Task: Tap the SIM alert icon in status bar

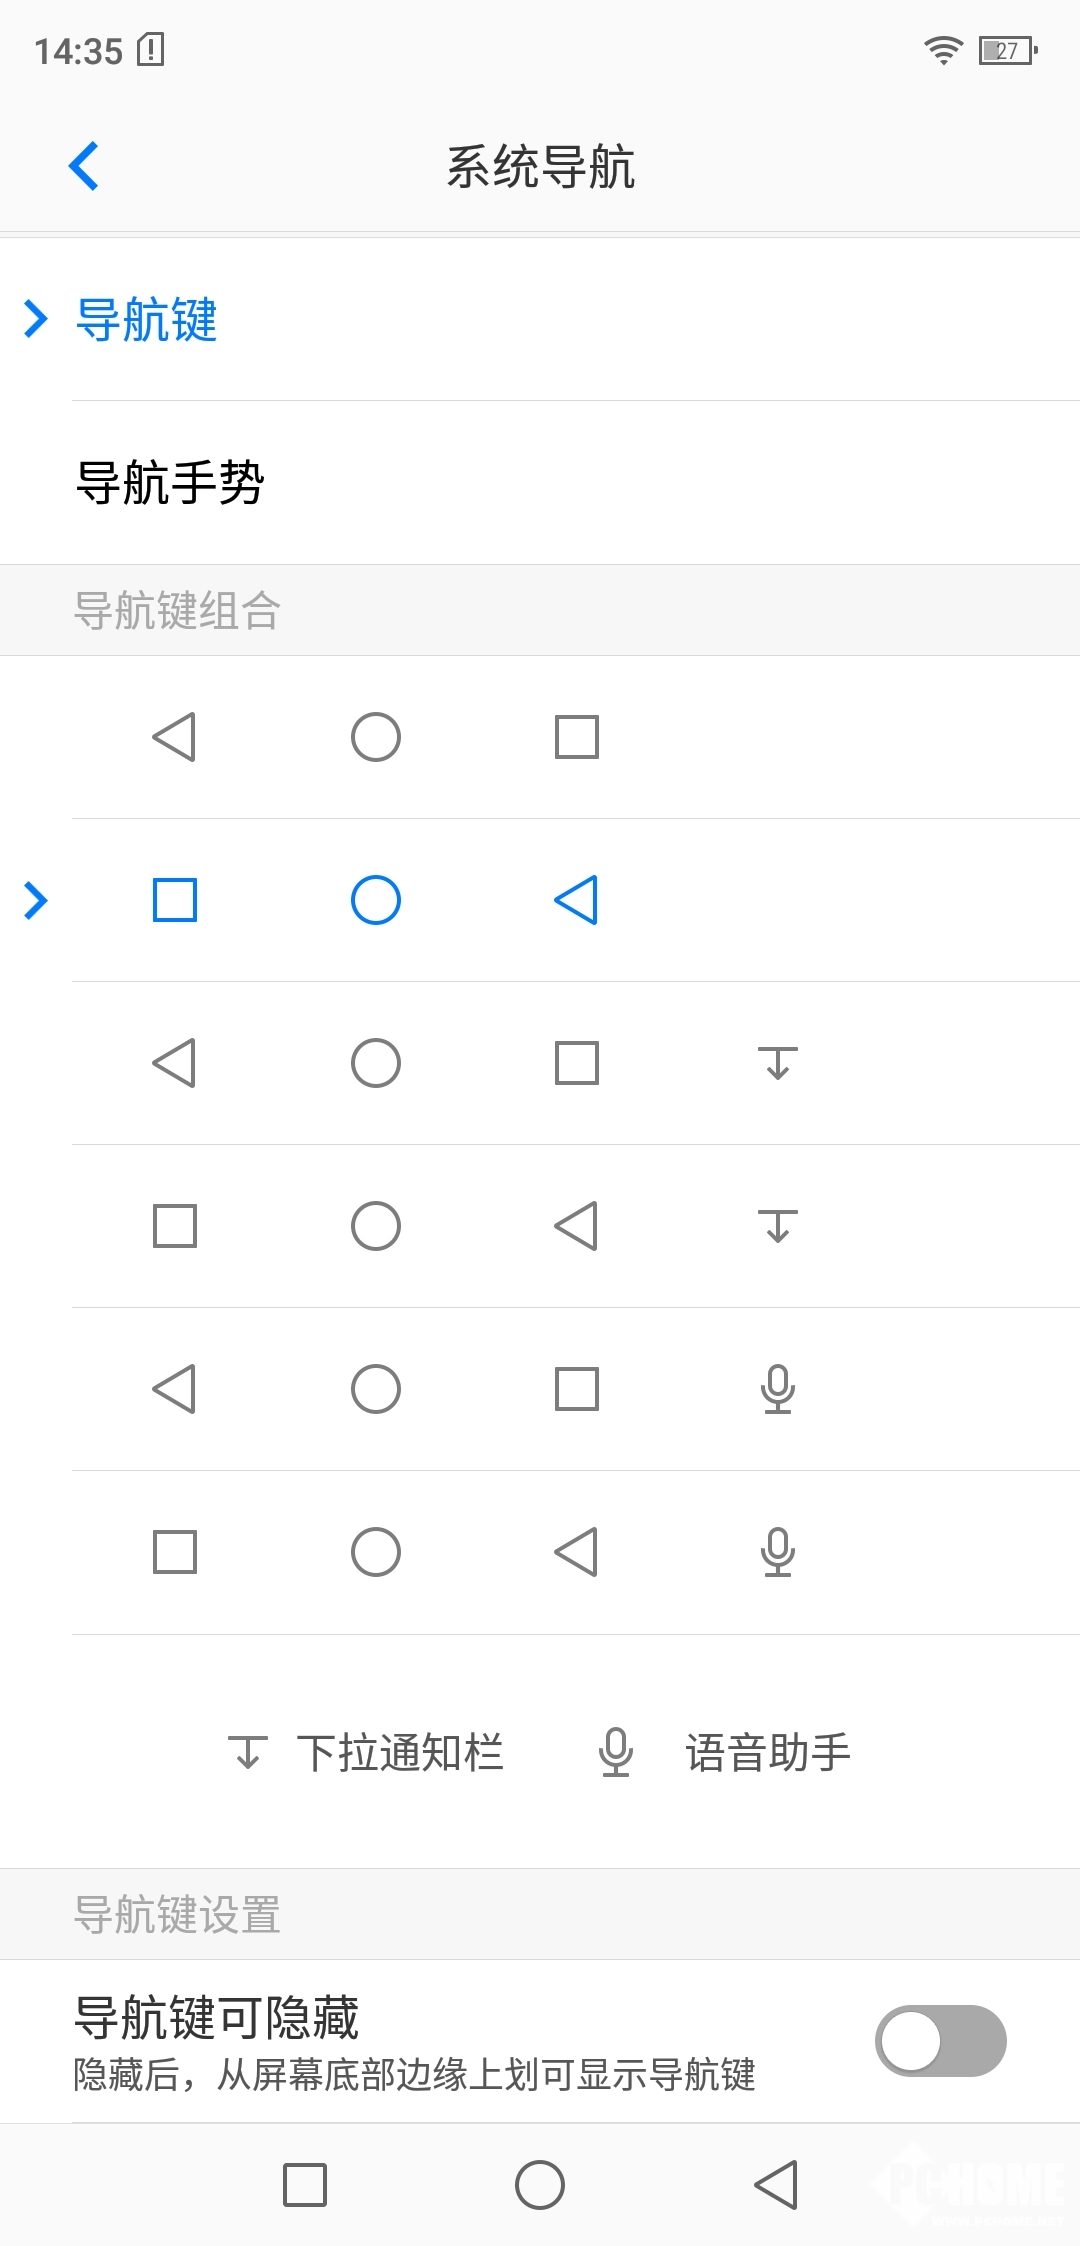Action: click(151, 49)
